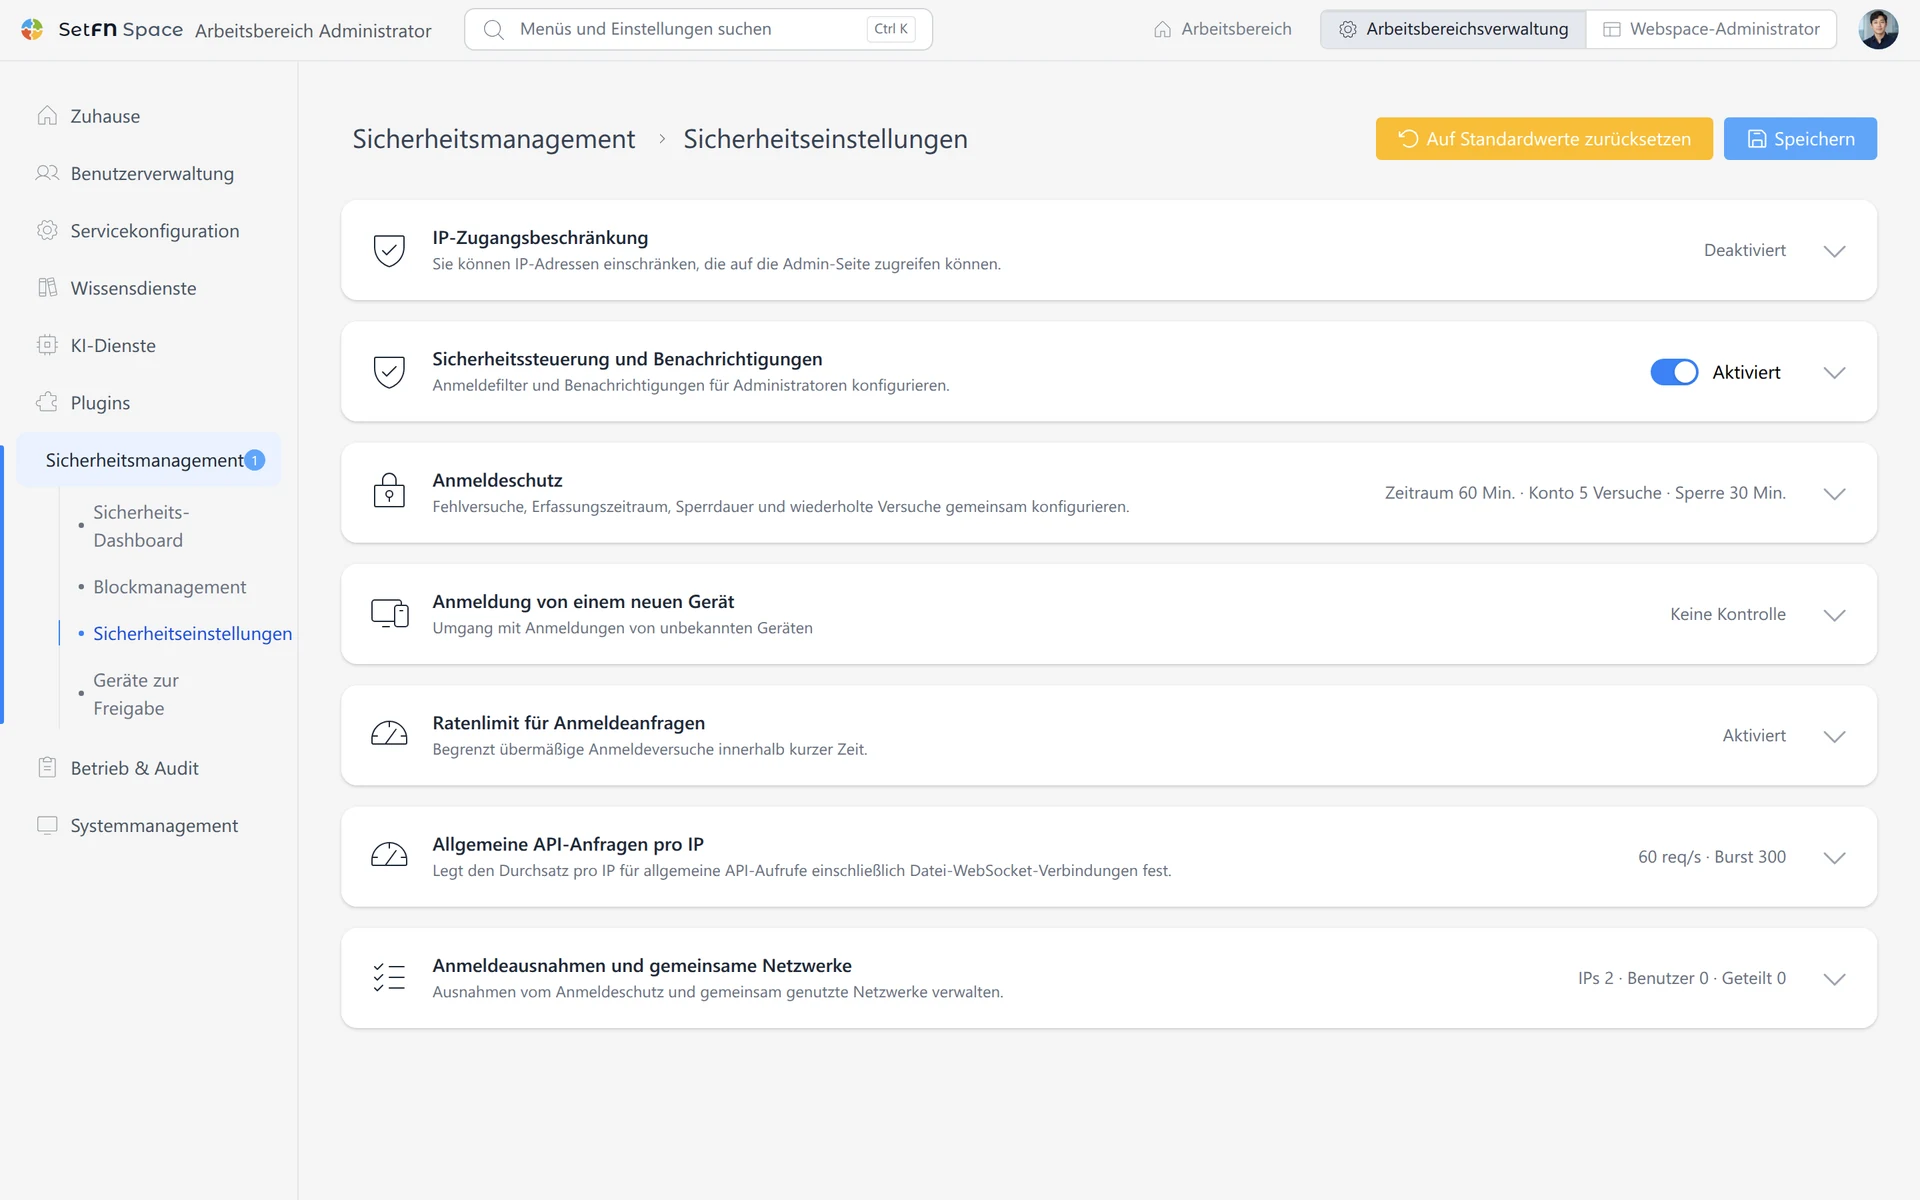The height and width of the screenshot is (1200, 1920).
Task: Open Wissensdienste in the sidebar
Action: (x=150, y=288)
